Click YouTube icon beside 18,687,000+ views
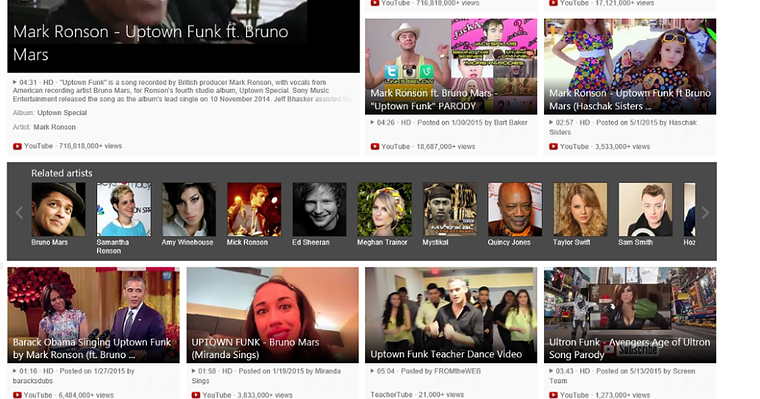This screenshot has width=760, height=399. pyautogui.click(x=375, y=146)
